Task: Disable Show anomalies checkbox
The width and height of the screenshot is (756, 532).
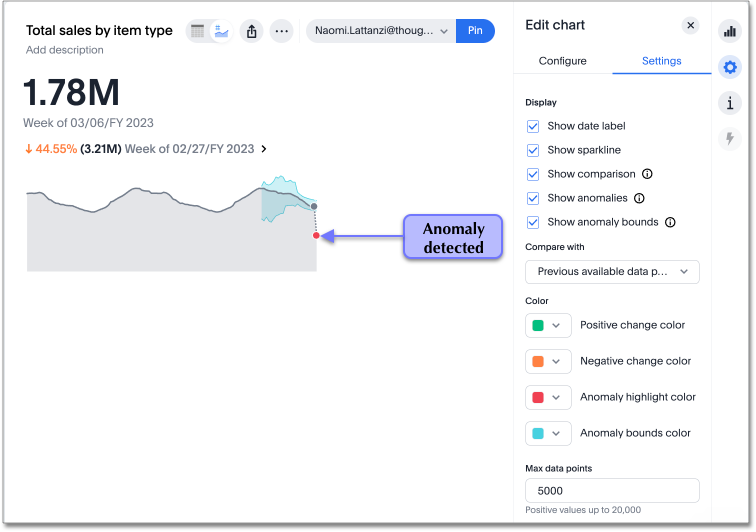Action: coord(533,198)
